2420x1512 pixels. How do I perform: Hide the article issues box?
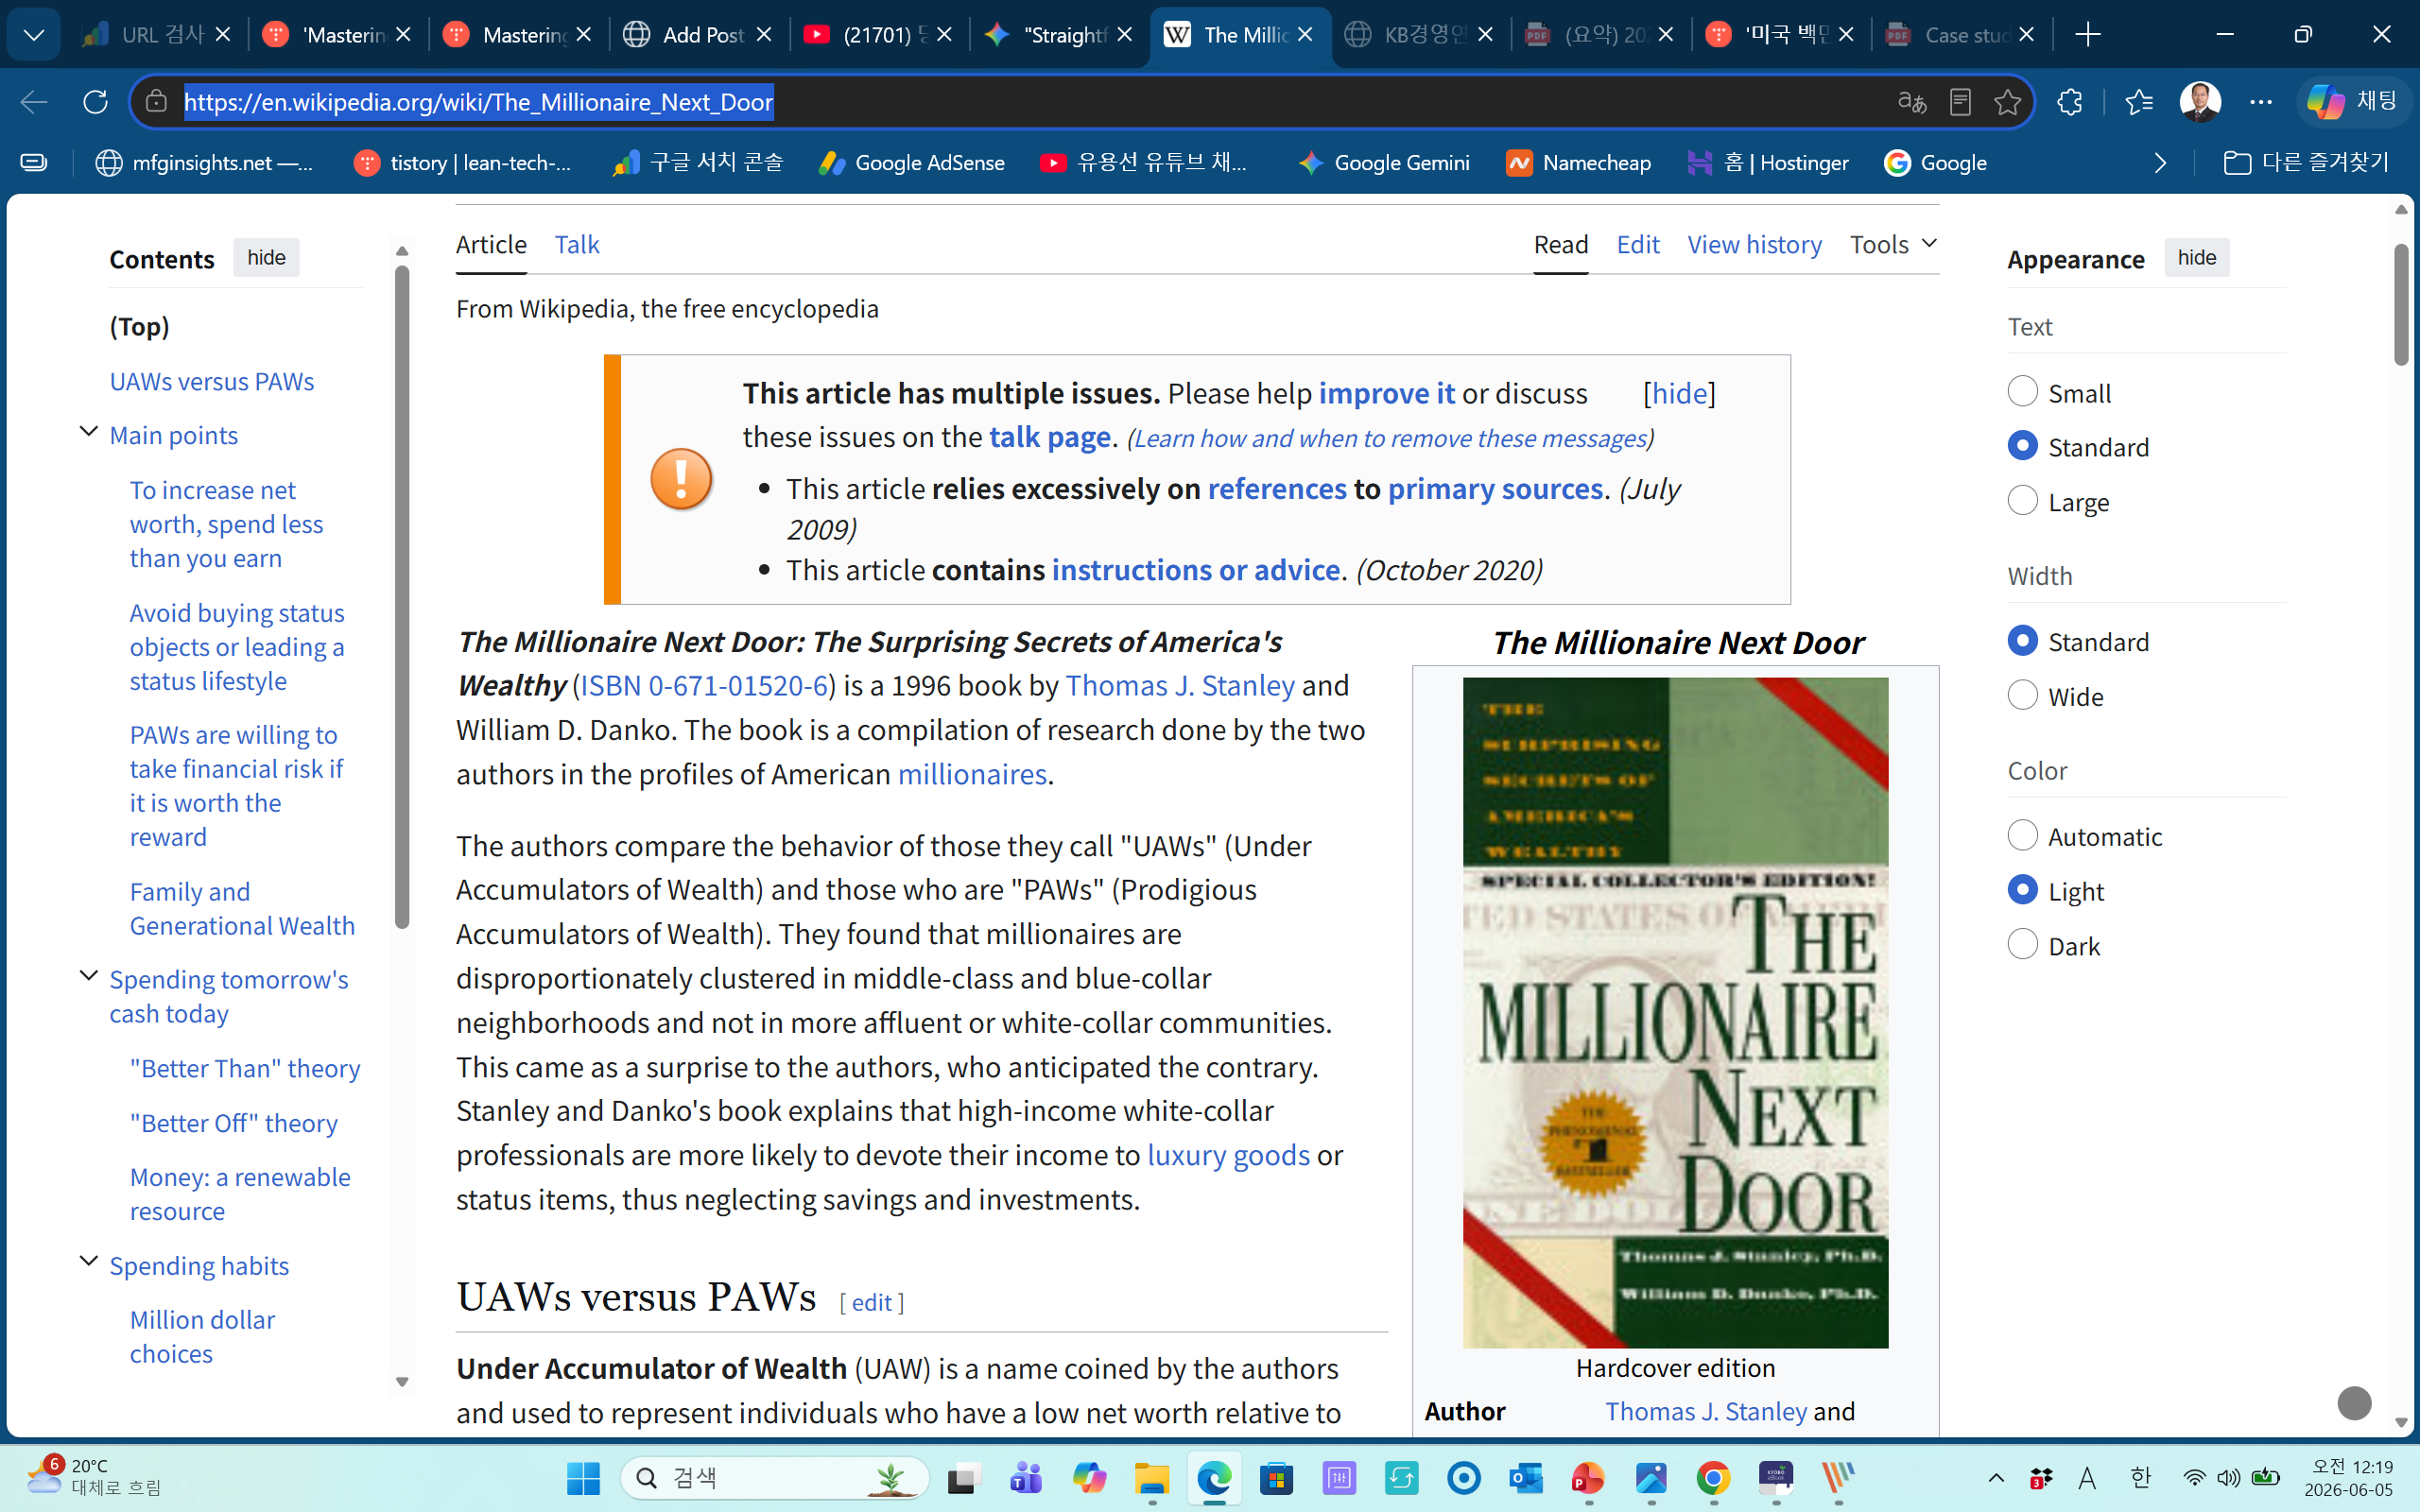pos(1679,393)
